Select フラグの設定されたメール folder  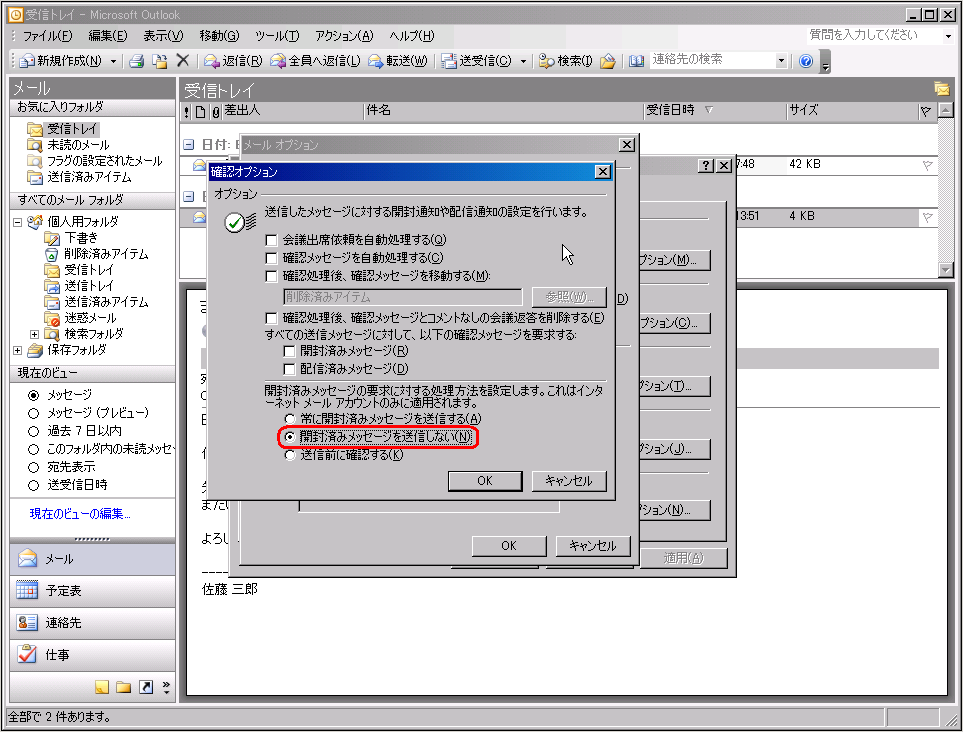coord(95,161)
